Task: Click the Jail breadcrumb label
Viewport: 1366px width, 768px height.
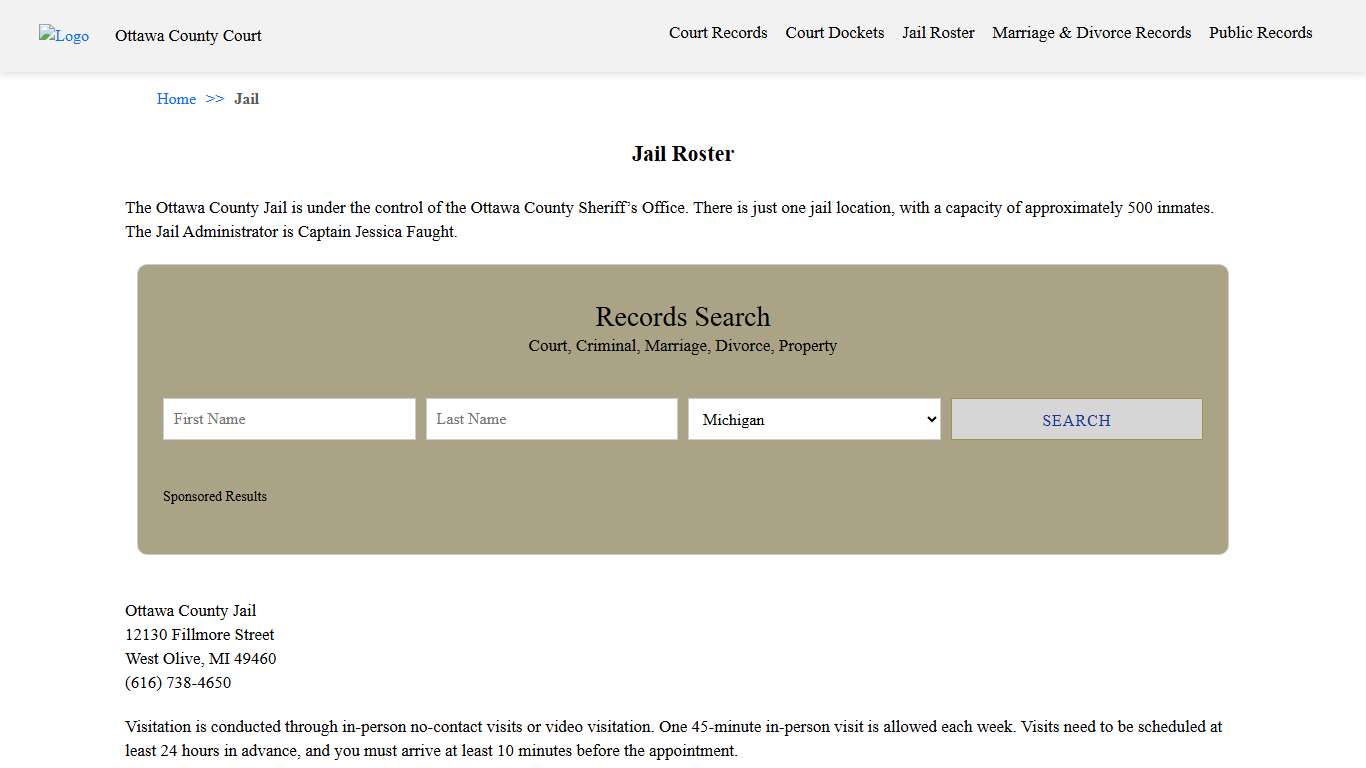Action: click(x=246, y=99)
